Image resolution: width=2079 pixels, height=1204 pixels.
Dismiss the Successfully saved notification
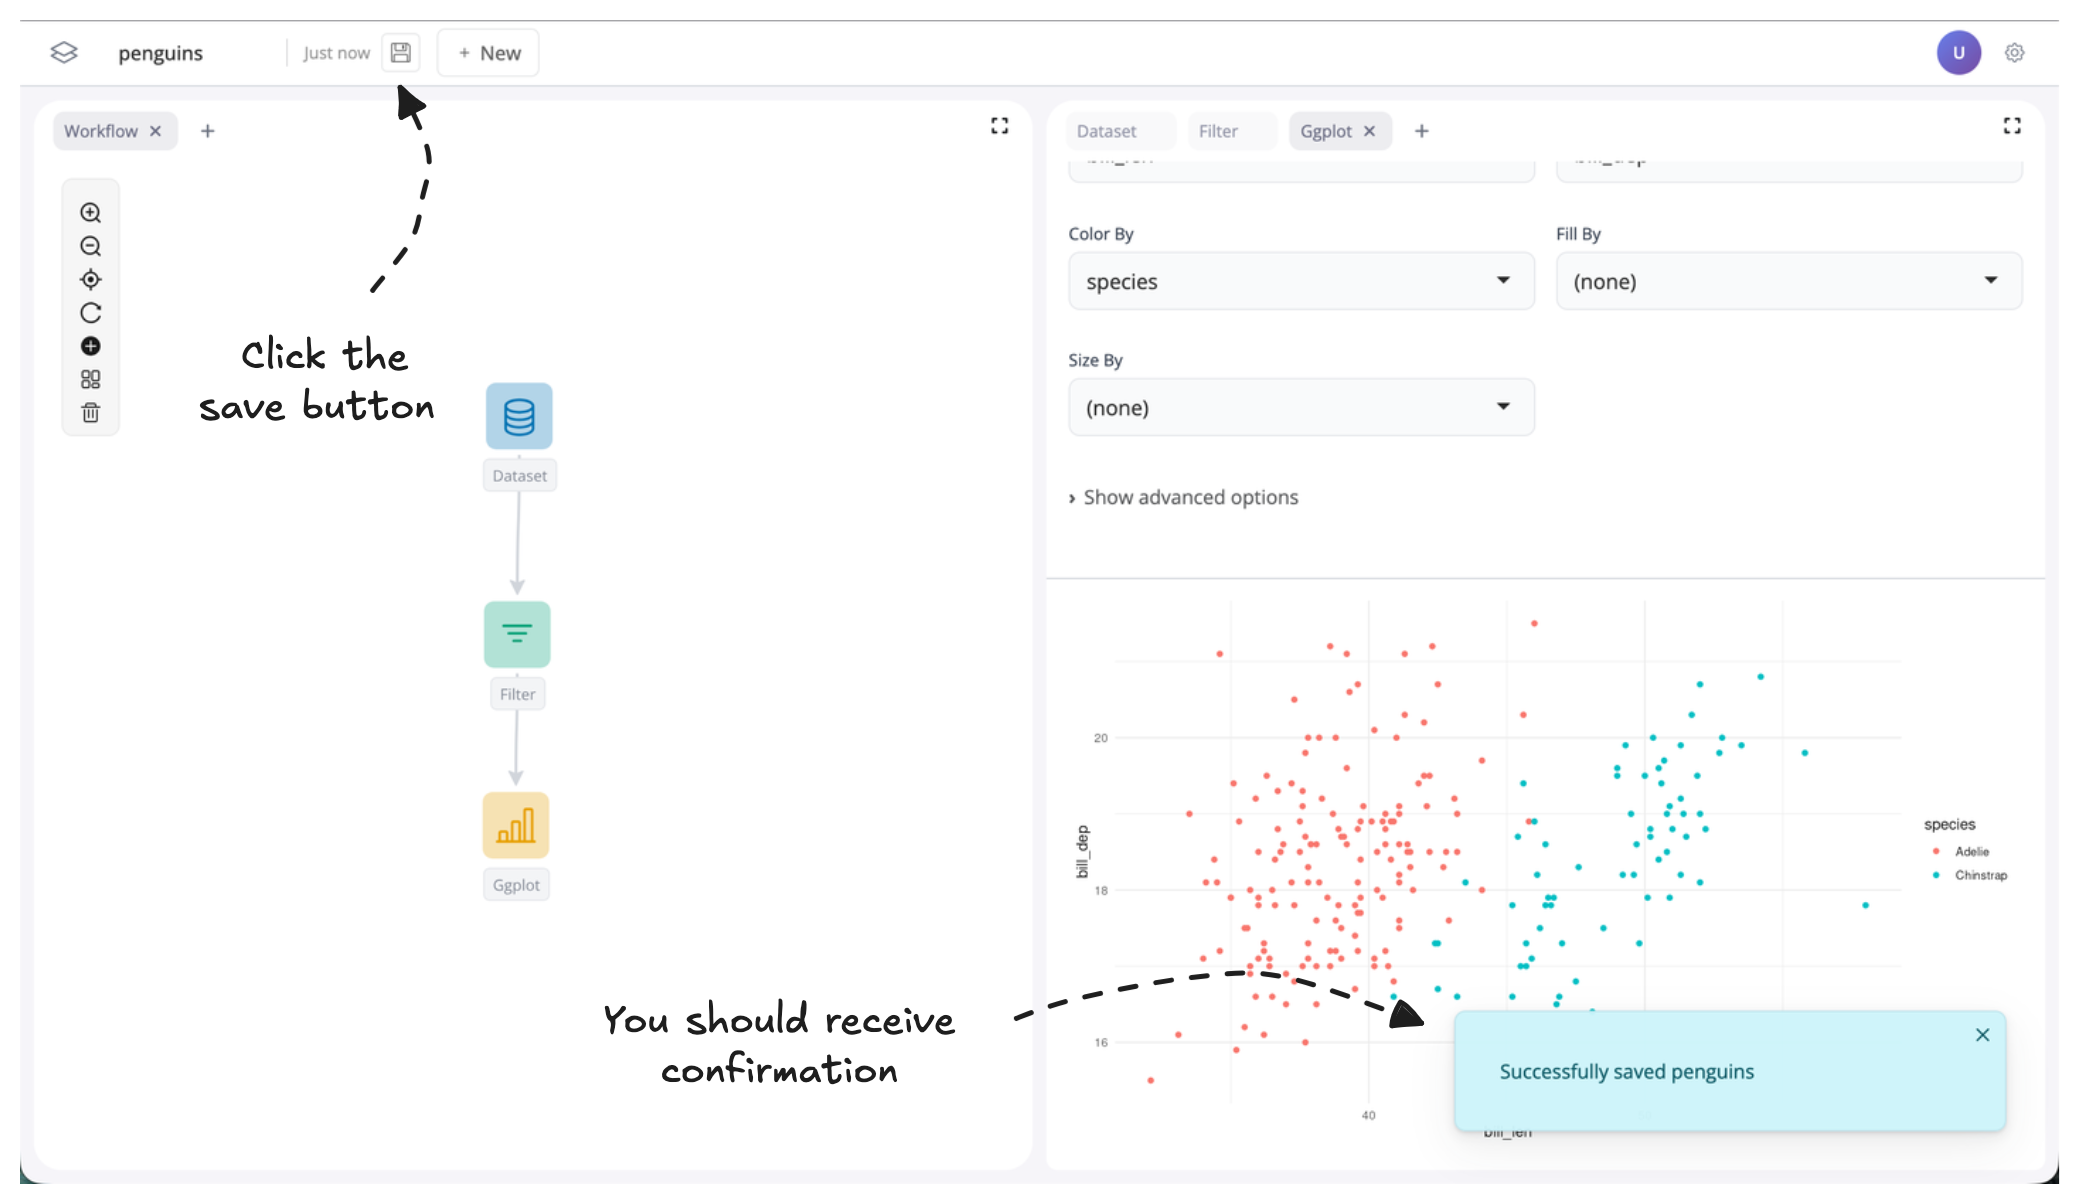(1982, 1036)
